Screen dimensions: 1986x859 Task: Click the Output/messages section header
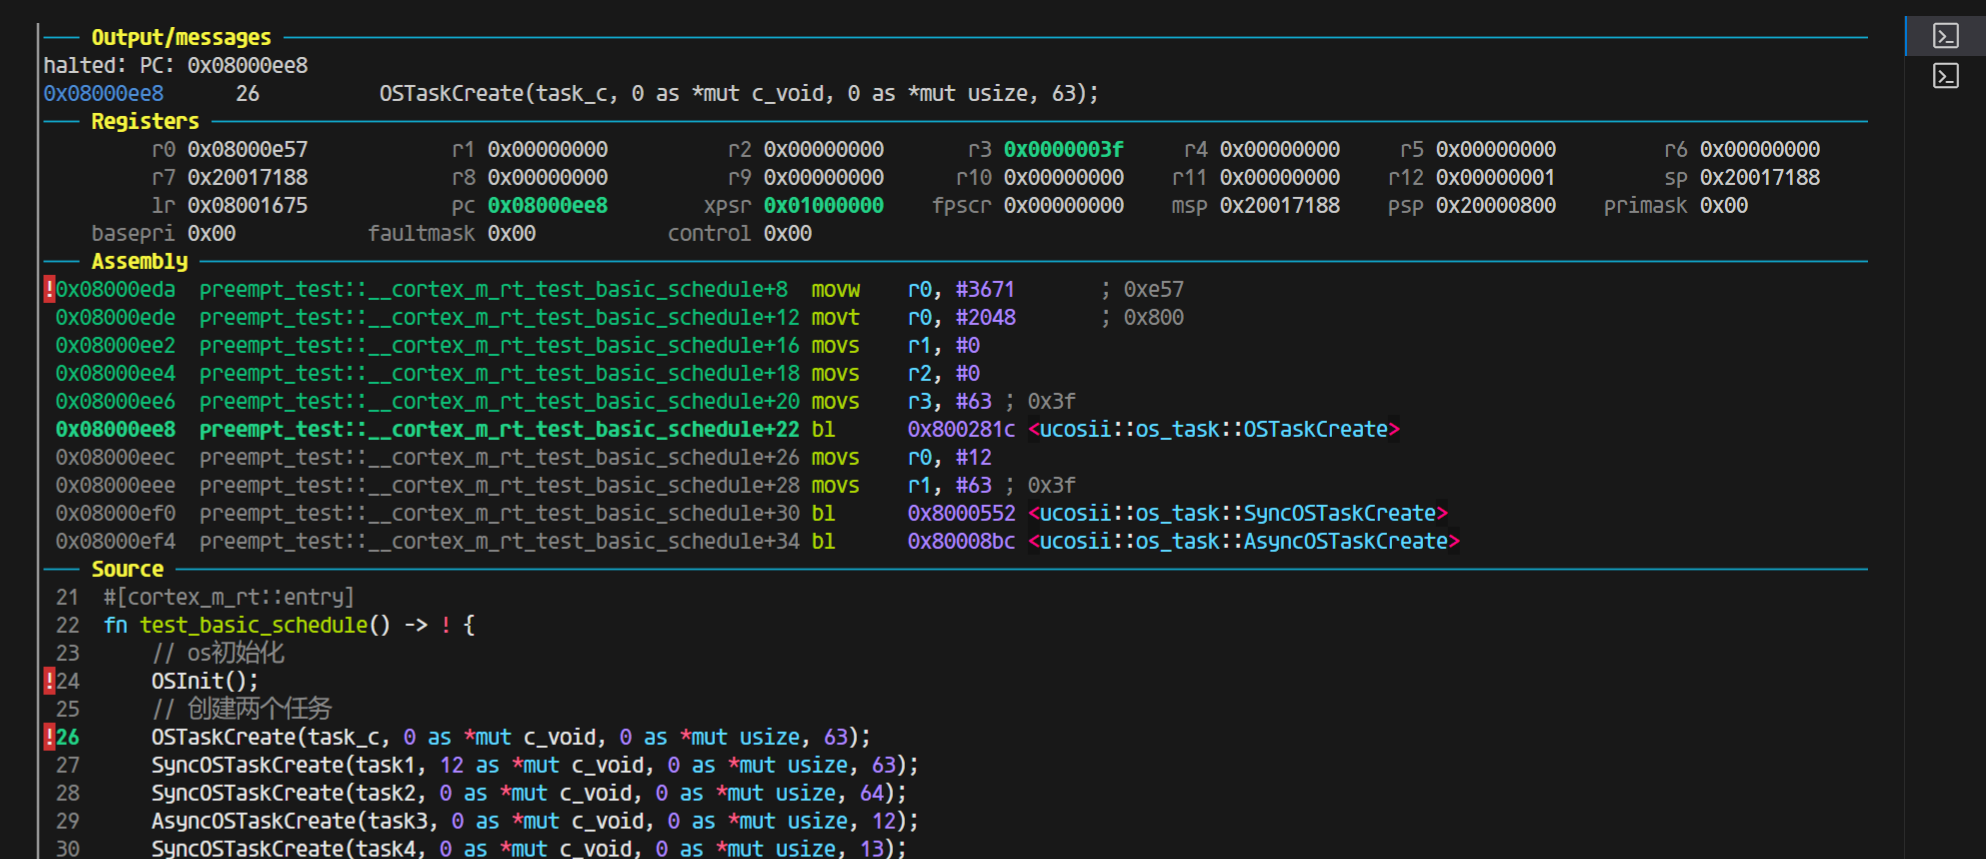click(x=181, y=37)
